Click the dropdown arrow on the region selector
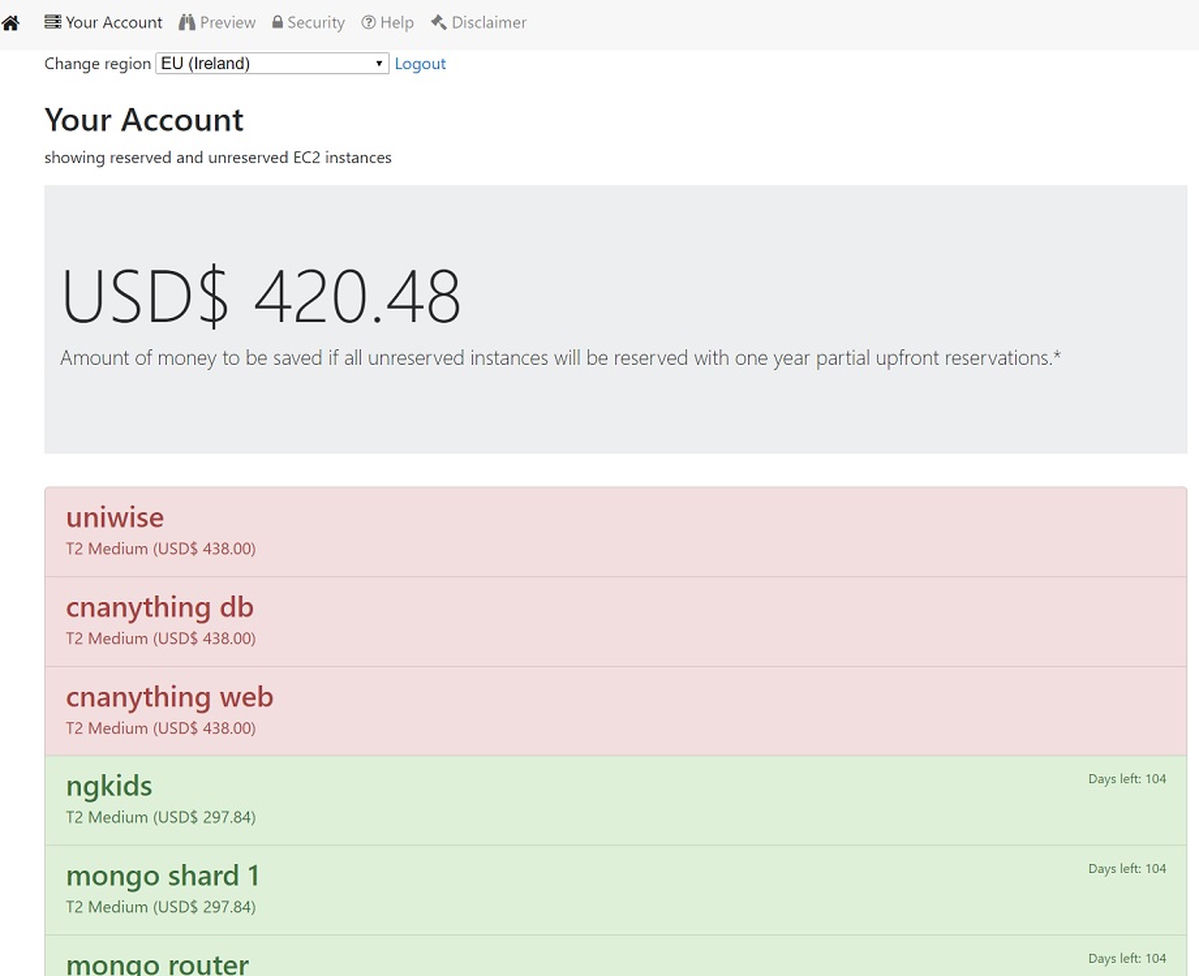Image resolution: width=1199 pixels, height=976 pixels. pyautogui.click(x=379, y=63)
